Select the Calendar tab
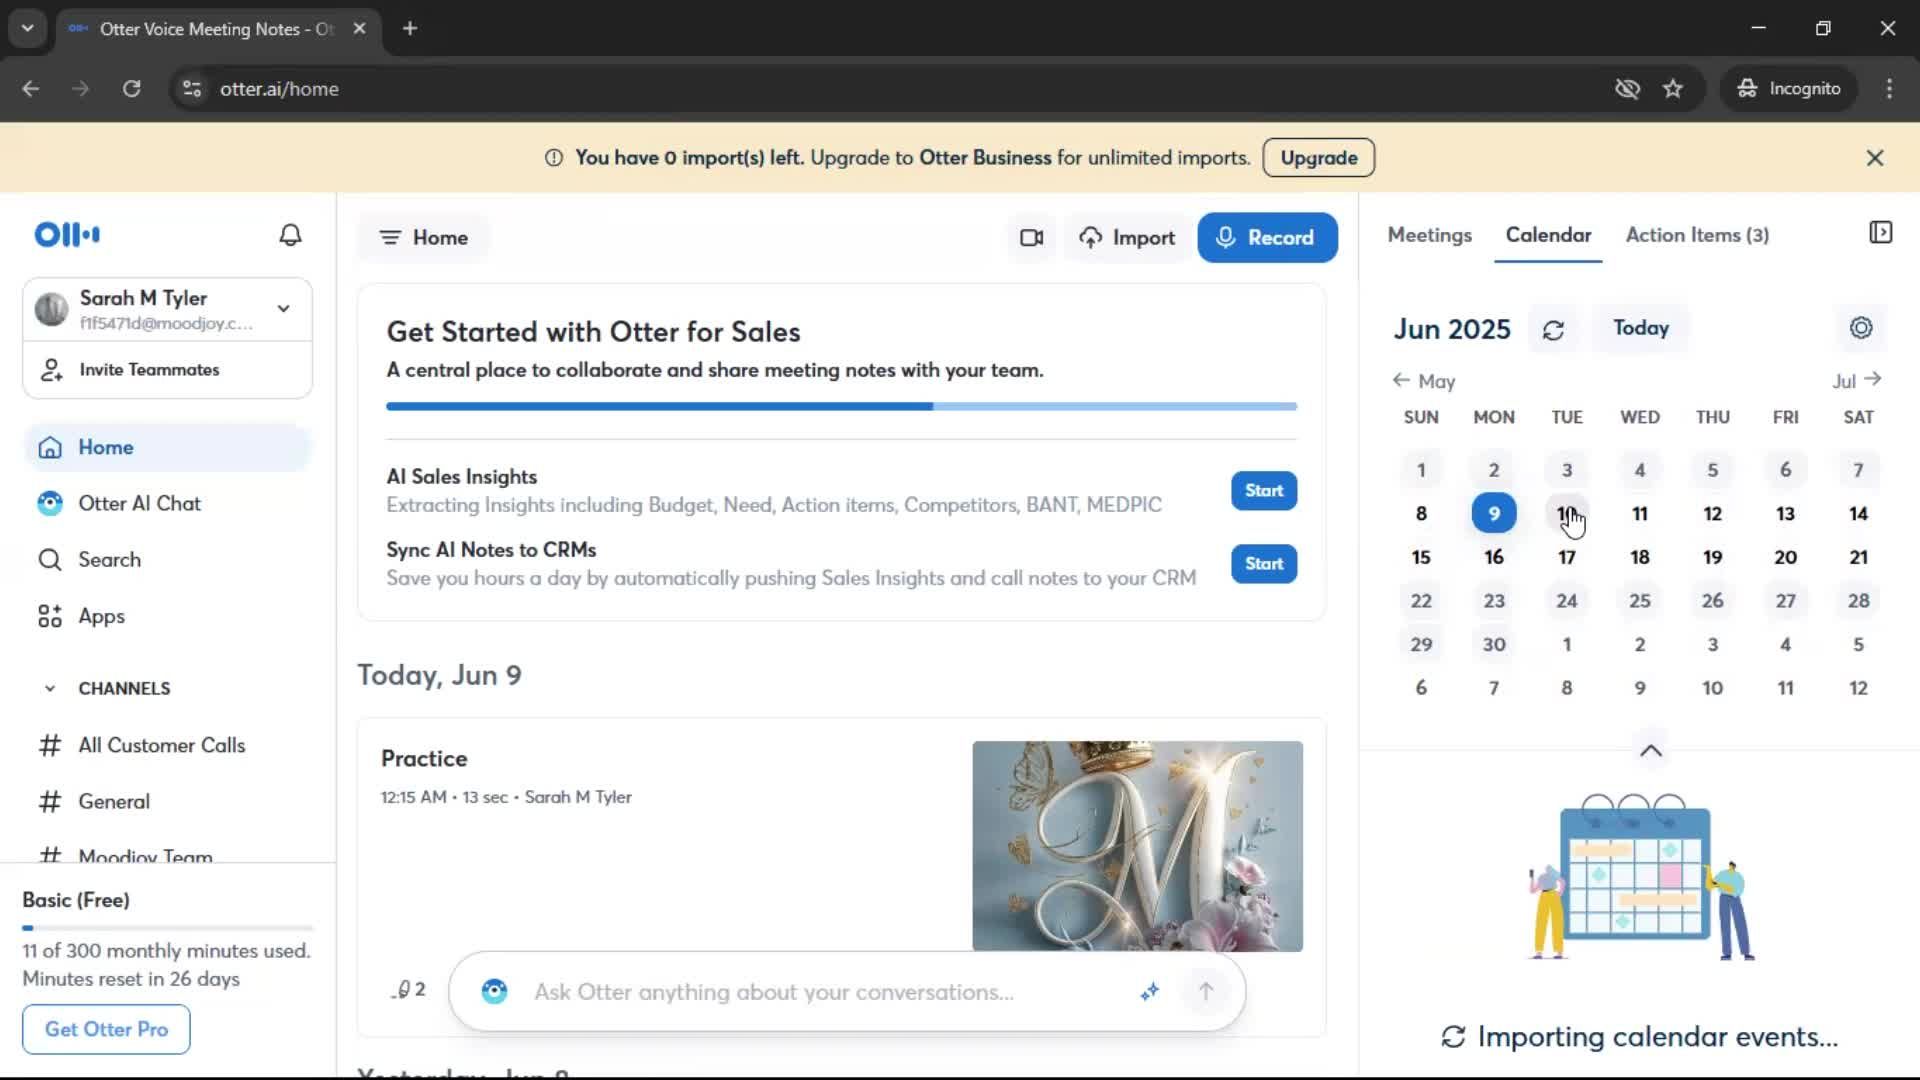 (x=1548, y=235)
